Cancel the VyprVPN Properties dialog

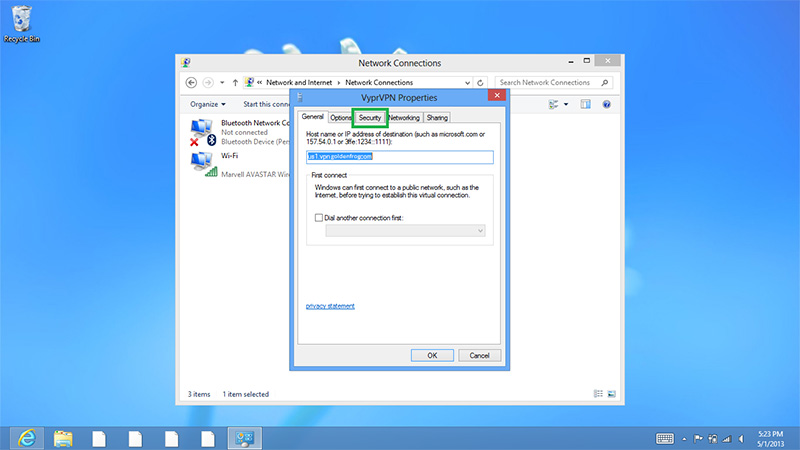point(479,355)
